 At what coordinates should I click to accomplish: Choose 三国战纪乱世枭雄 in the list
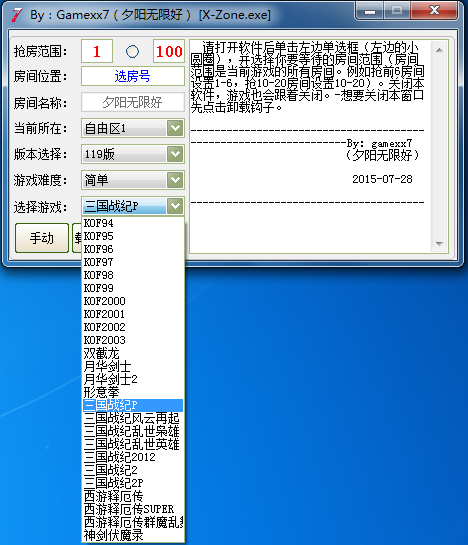tap(133, 431)
